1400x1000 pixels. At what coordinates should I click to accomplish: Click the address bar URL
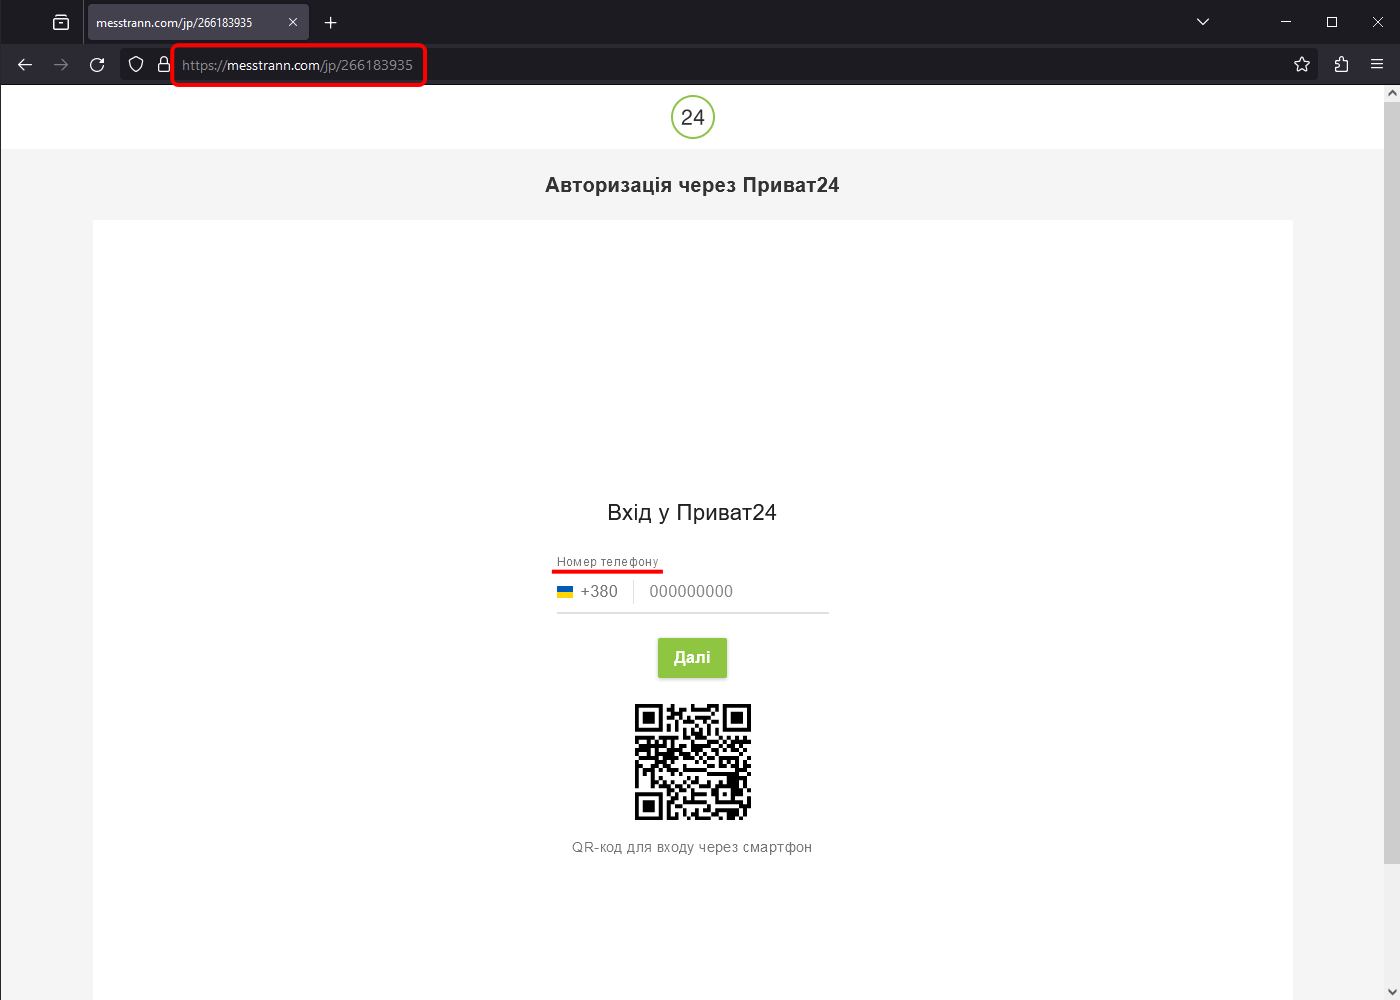[x=297, y=65]
